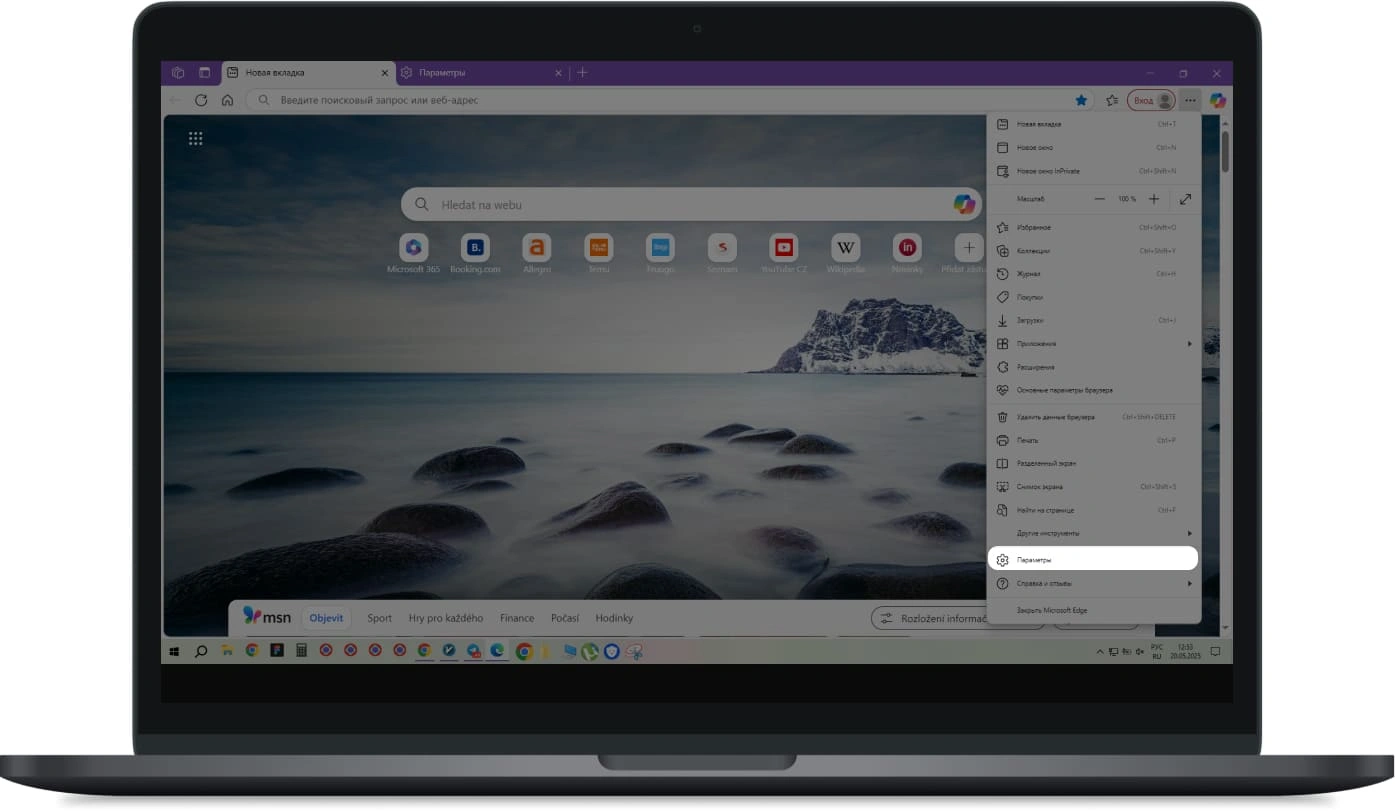This screenshot has width=1395, height=812.
Task: Decrease zoom with the minus button
Action: coord(1100,199)
